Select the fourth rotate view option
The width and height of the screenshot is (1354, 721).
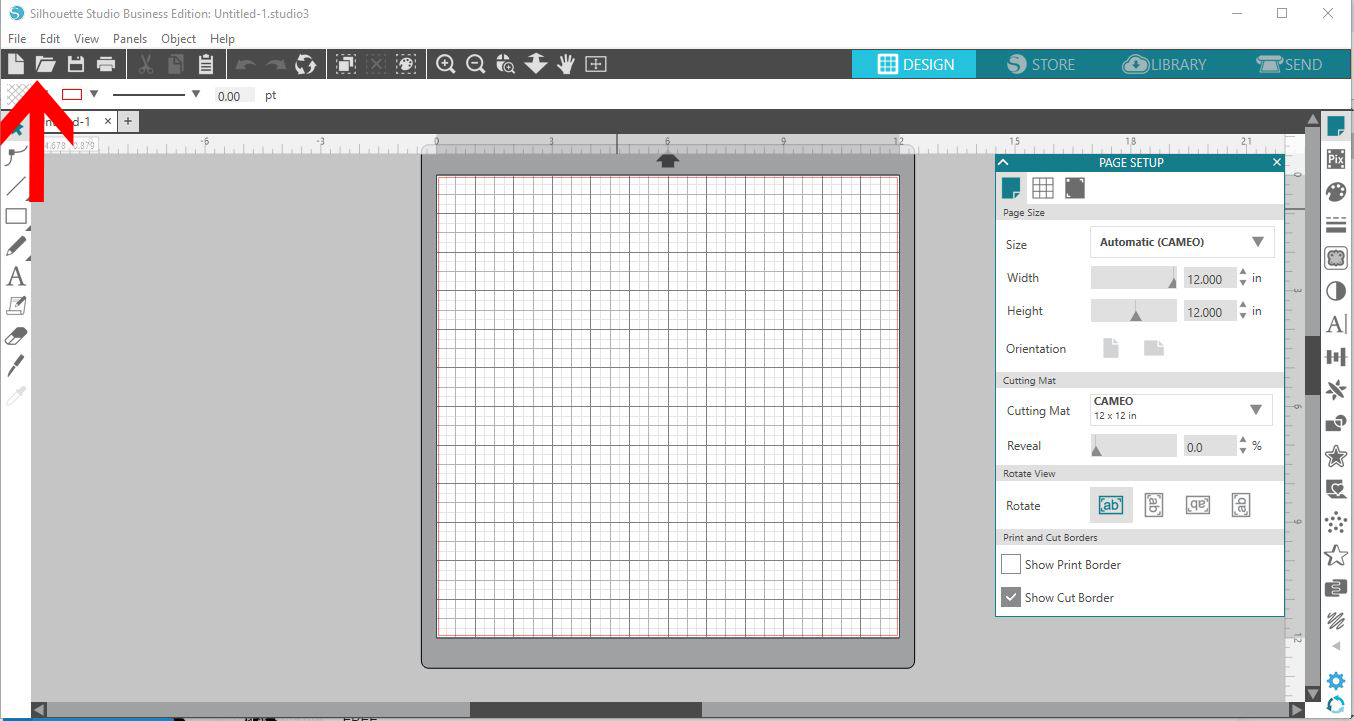(x=1241, y=505)
